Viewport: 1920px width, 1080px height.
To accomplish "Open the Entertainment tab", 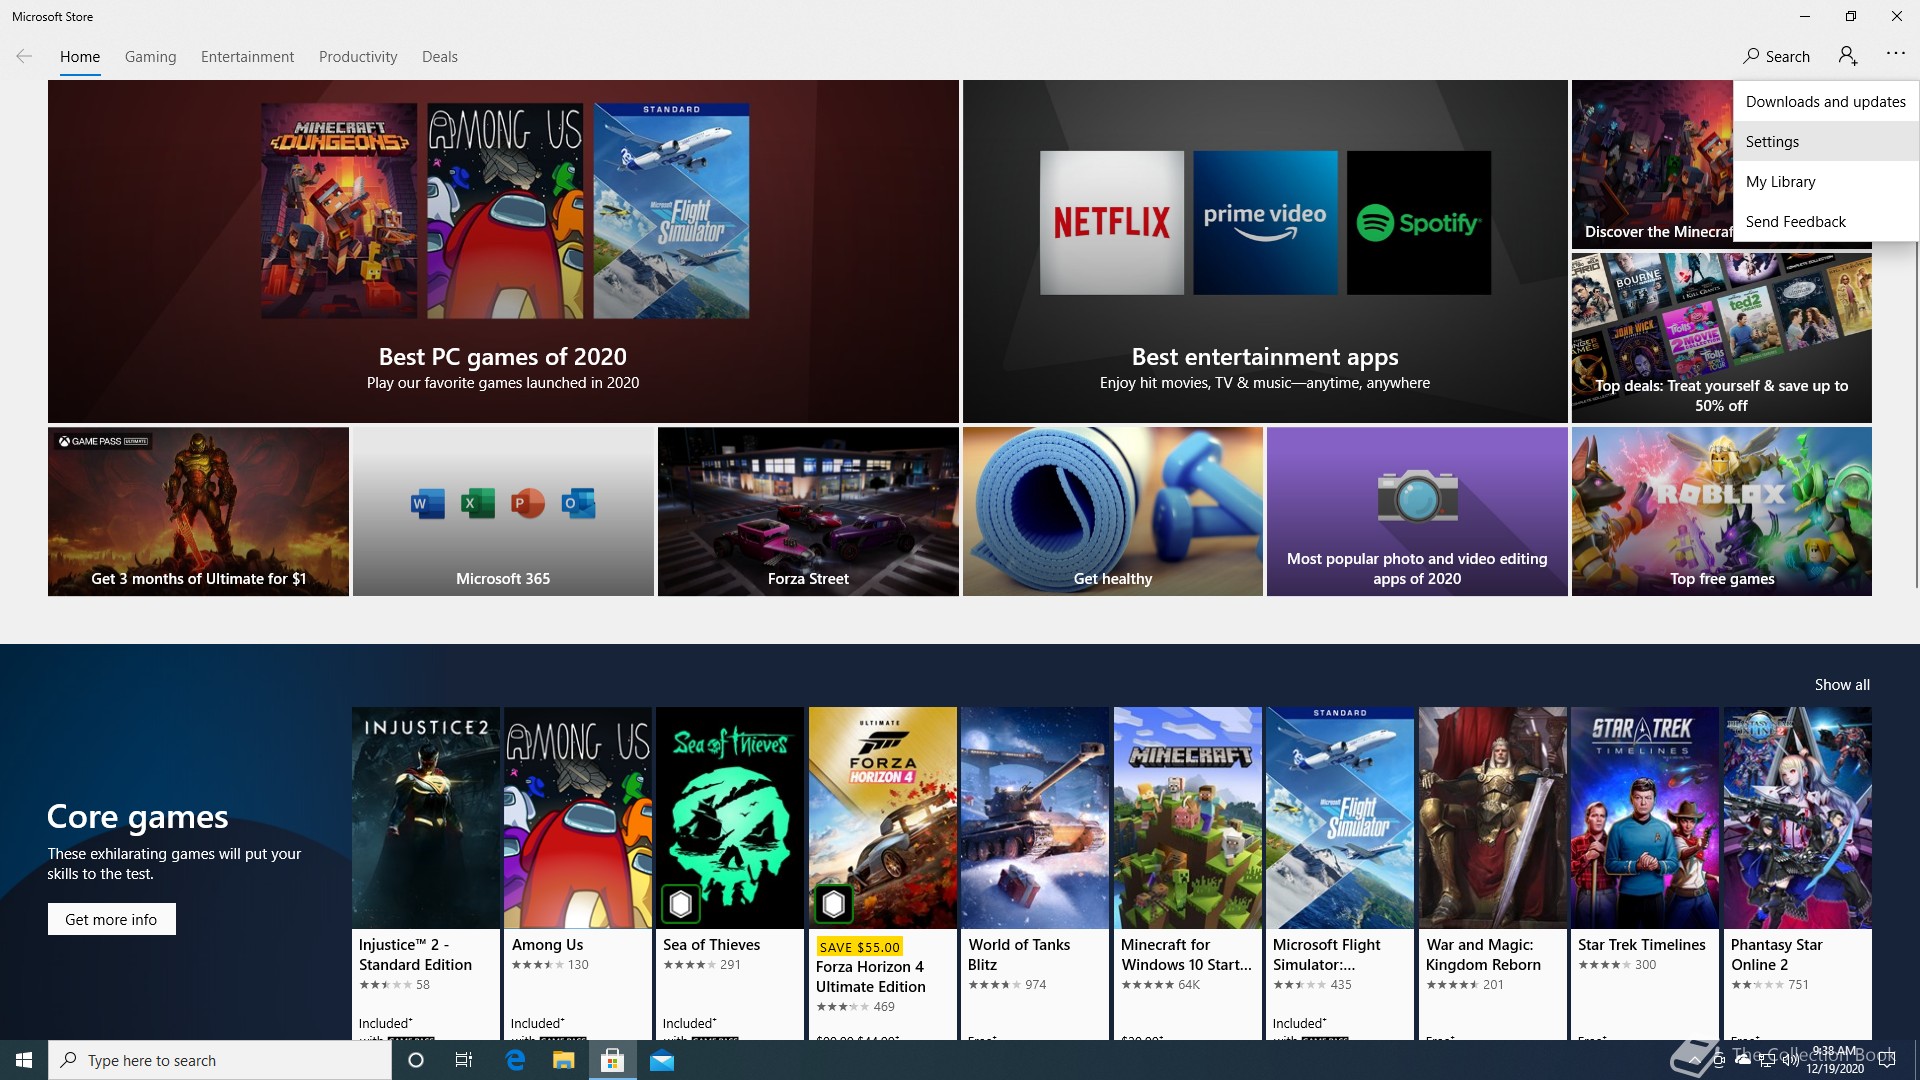I will pyautogui.click(x=247, y=57).
